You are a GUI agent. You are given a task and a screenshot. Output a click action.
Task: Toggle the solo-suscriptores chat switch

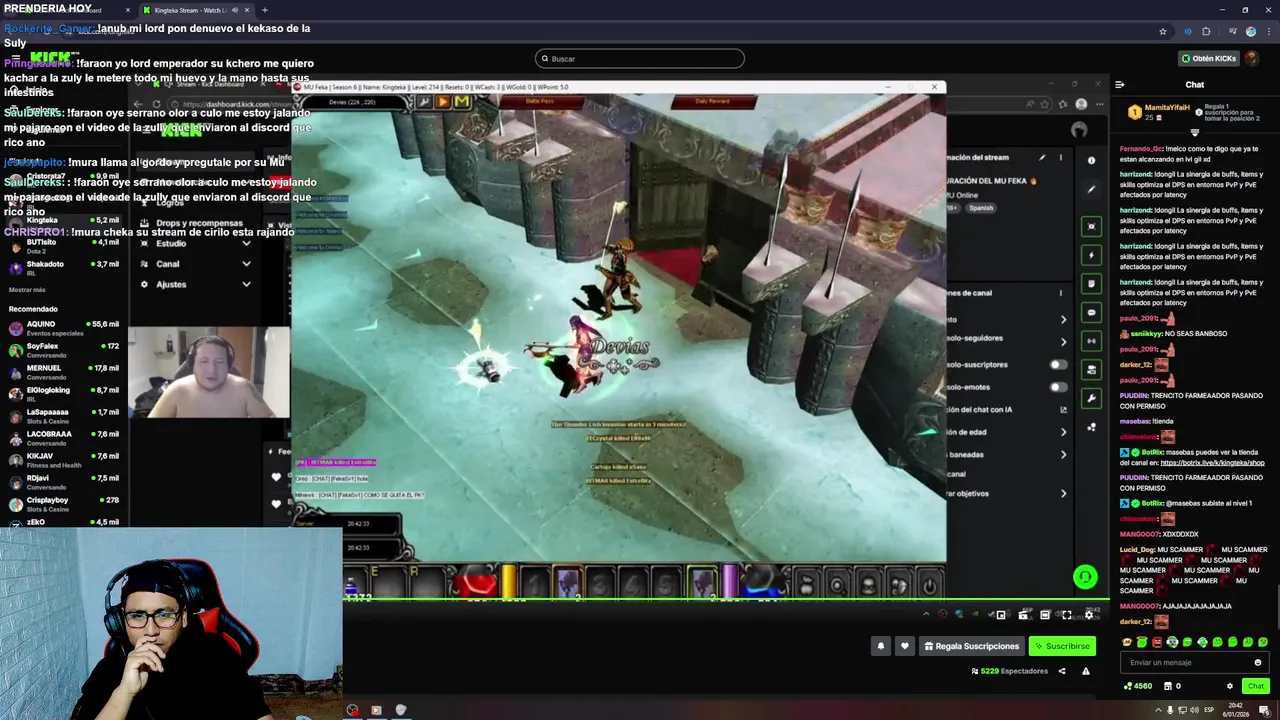point(1058,365)
